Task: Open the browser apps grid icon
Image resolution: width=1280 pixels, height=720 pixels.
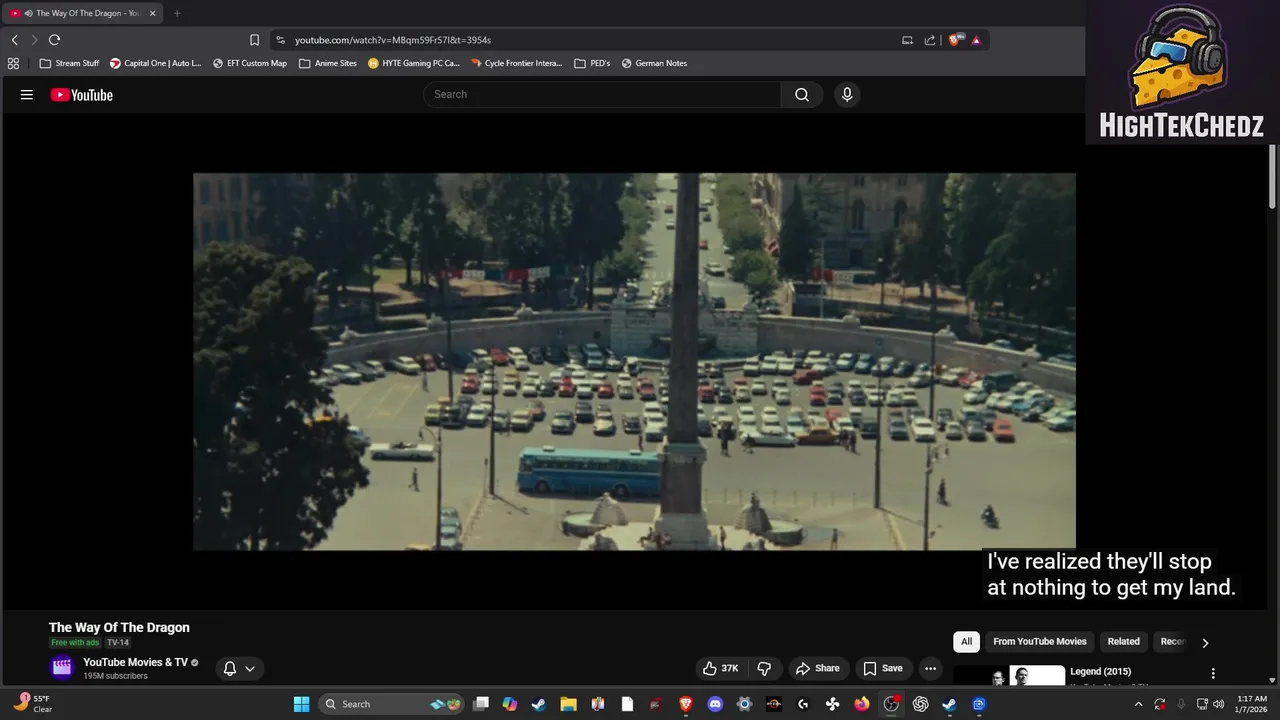Action: click(x=13, y=63)
